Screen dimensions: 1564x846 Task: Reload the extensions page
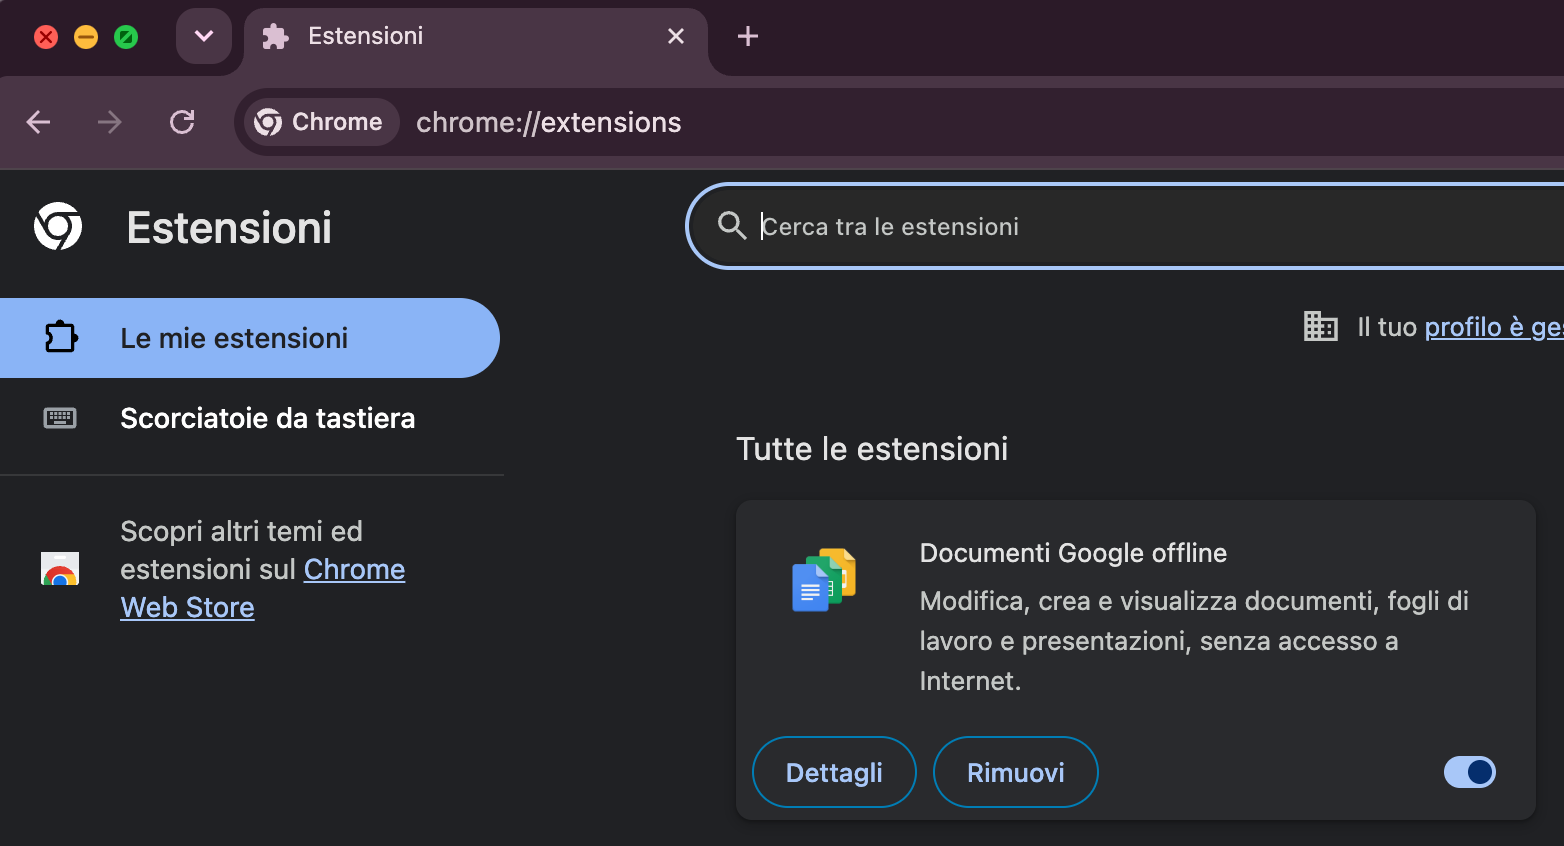[x=182, y=122]
